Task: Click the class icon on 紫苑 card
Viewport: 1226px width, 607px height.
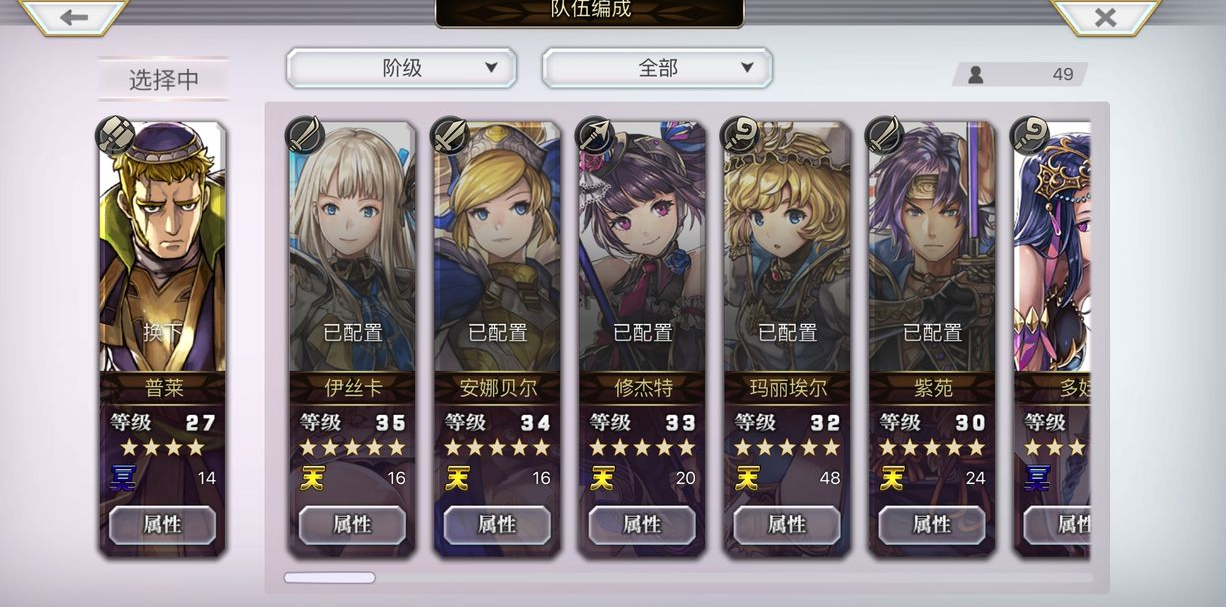Action: click(x=885, y=134)
